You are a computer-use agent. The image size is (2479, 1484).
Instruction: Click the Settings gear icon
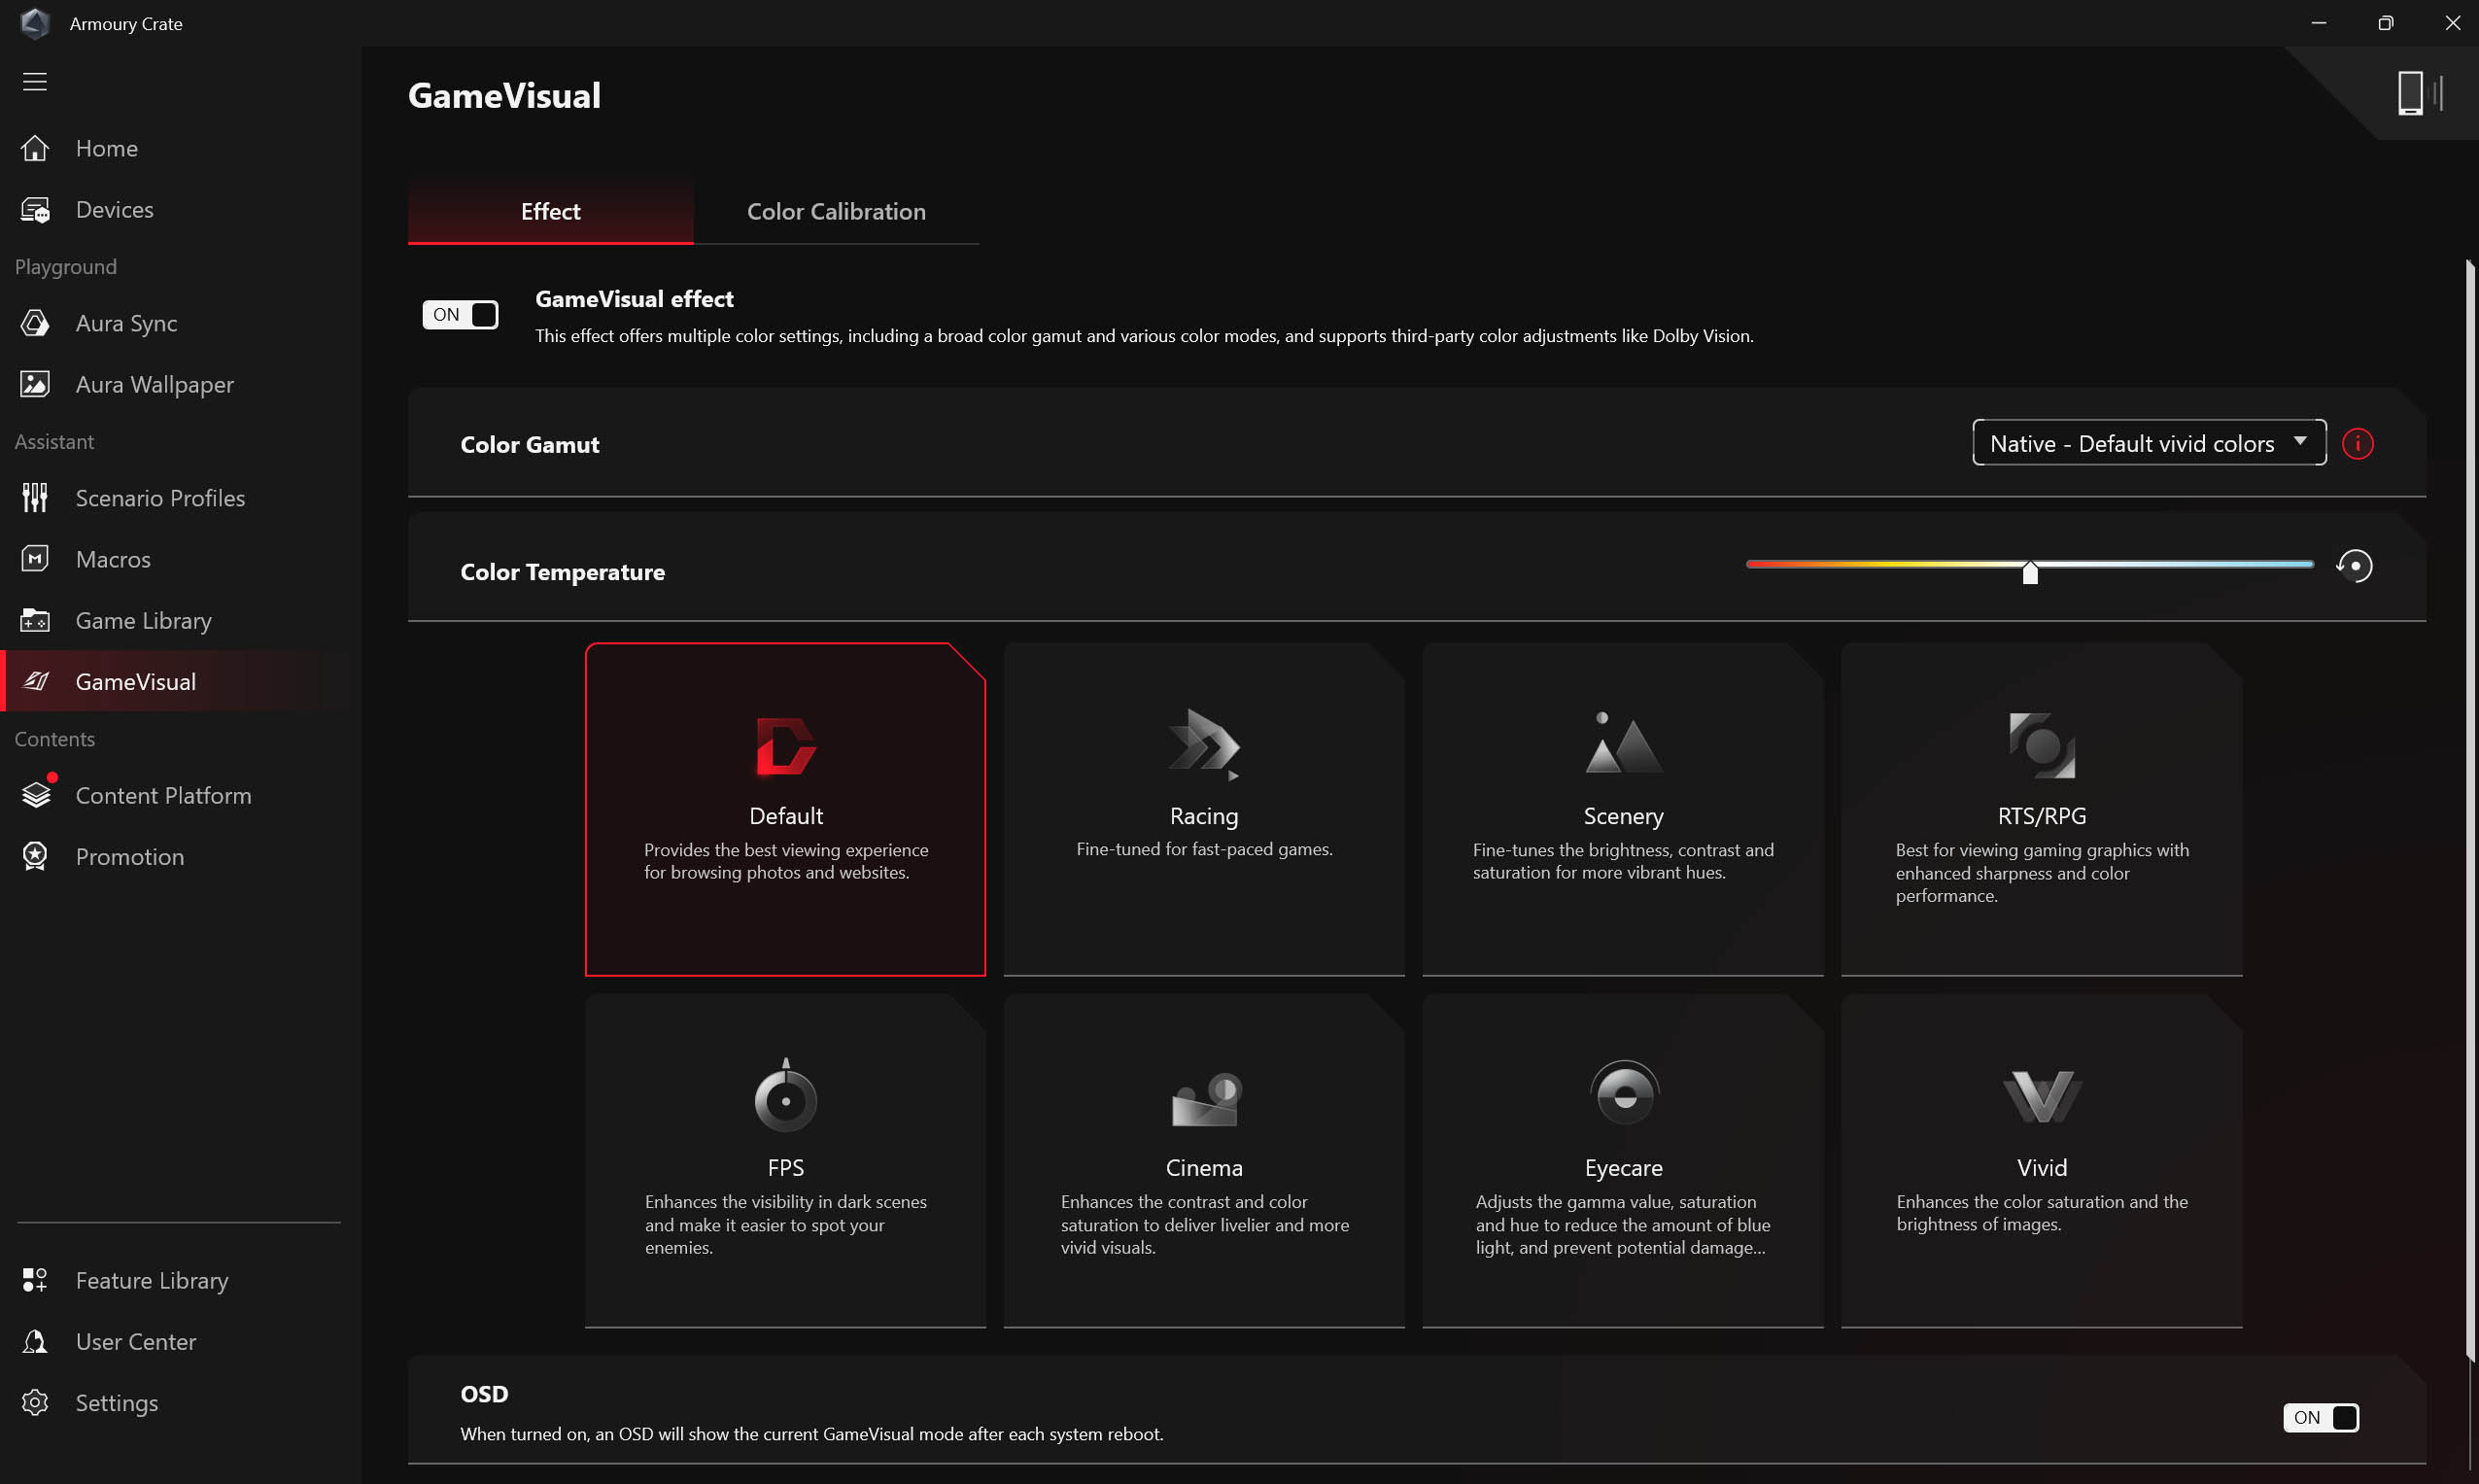pyautogui.click(x=35, y=1403)
